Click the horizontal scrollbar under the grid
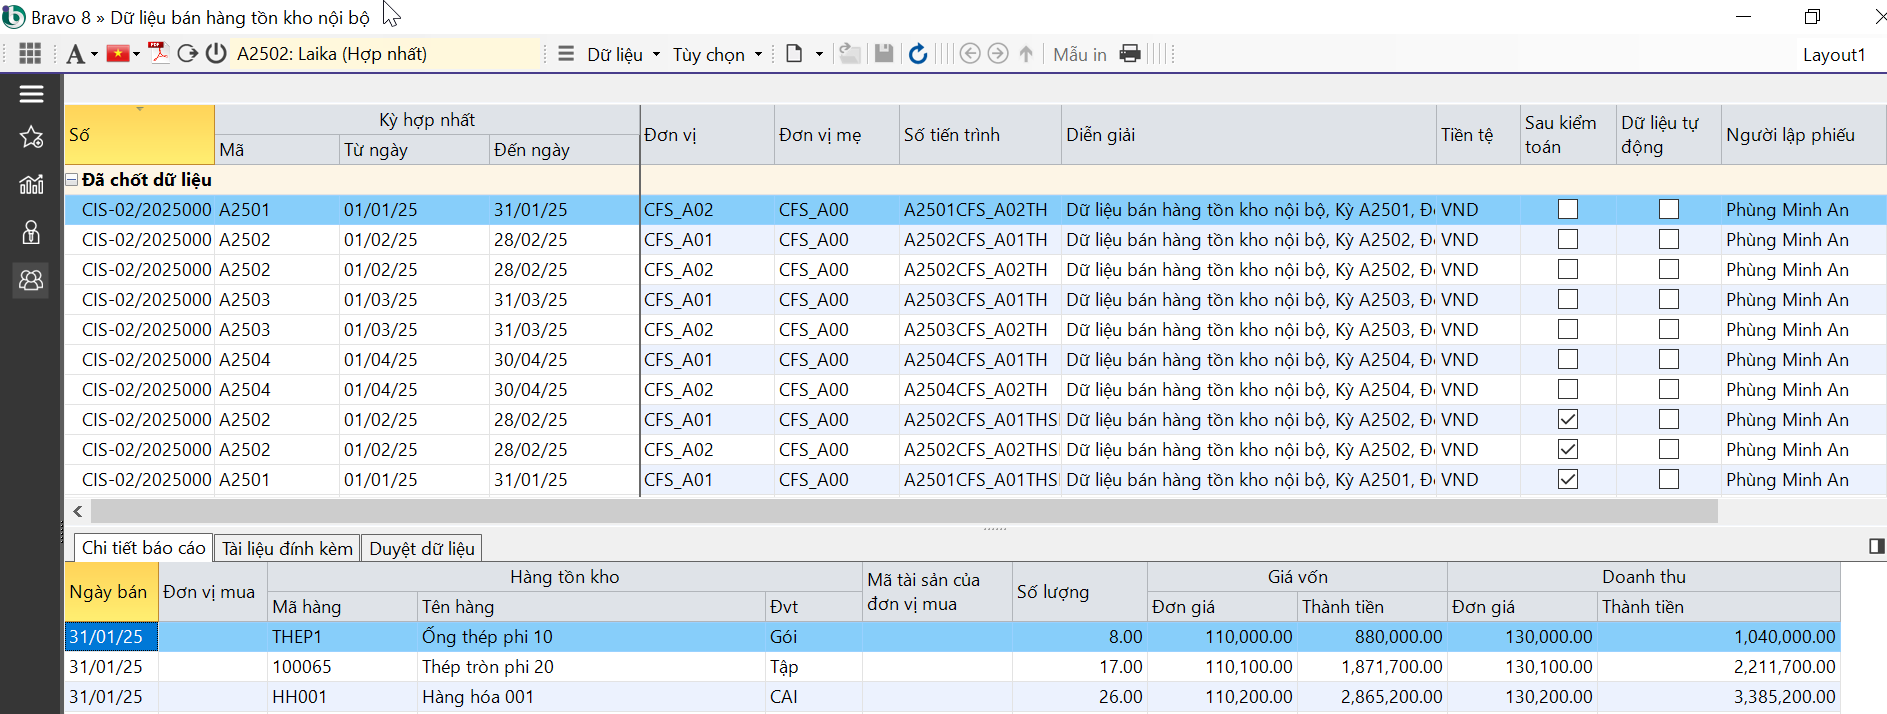 coord(900,511)
